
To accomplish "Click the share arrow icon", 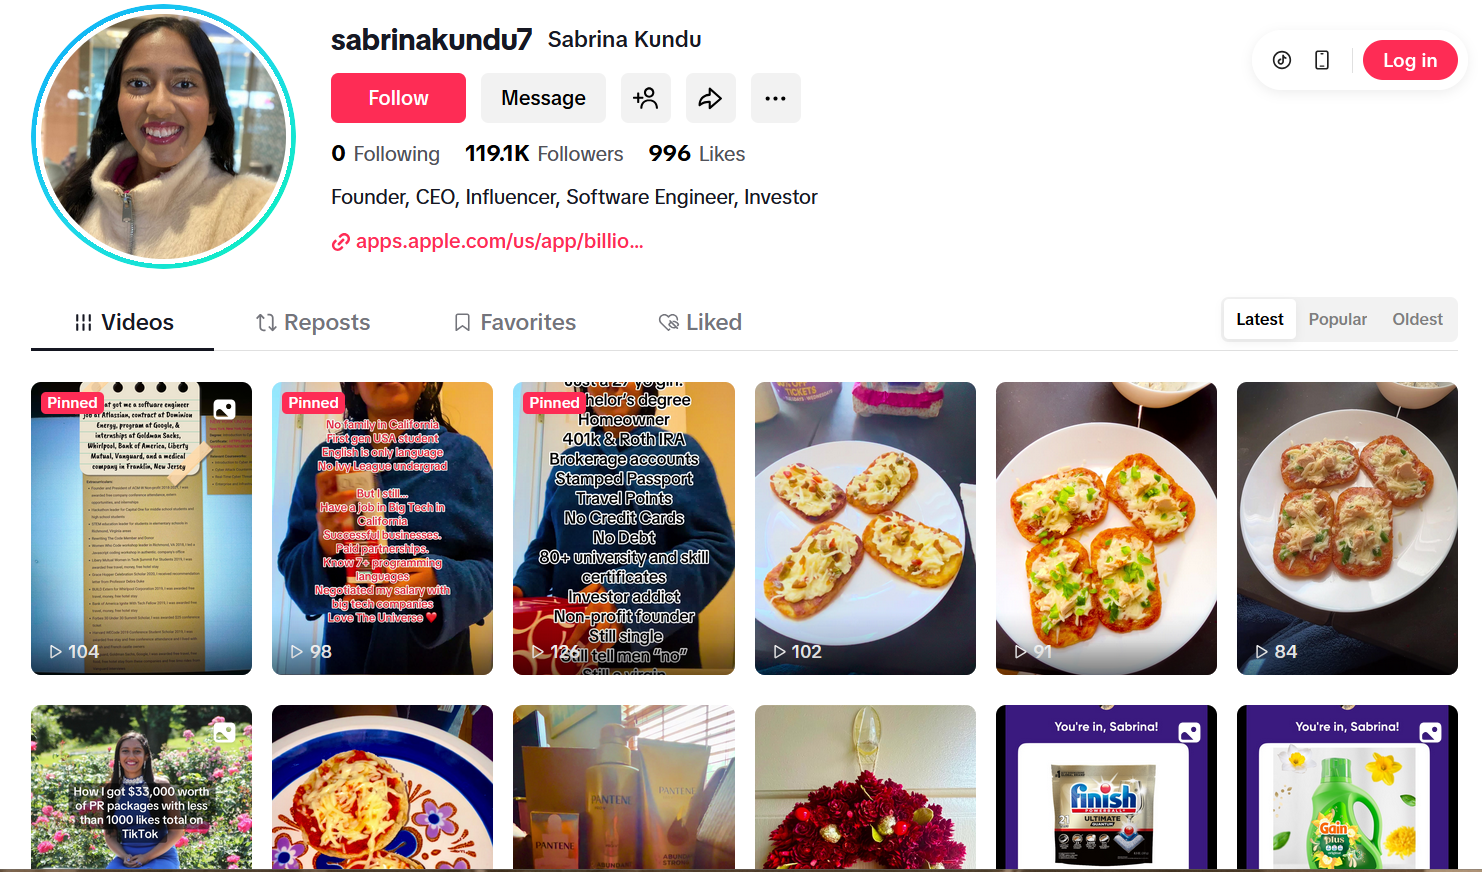I will tap(710, 98).
